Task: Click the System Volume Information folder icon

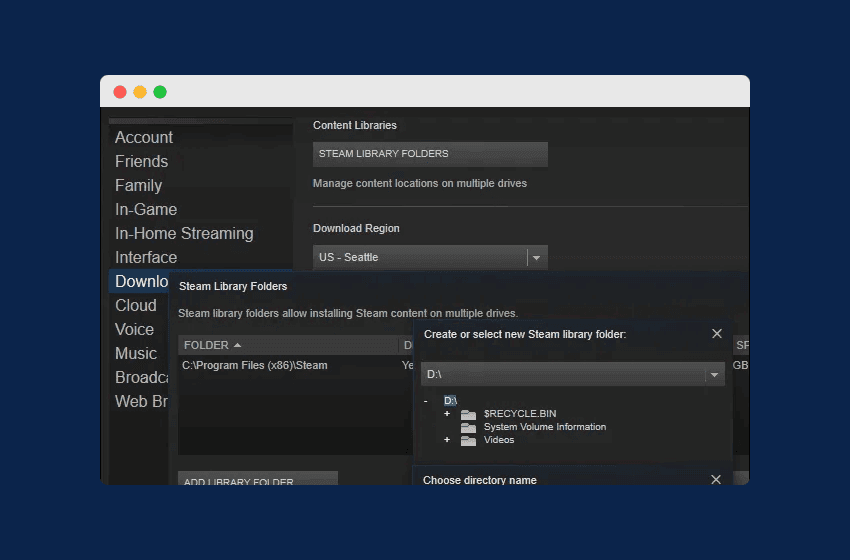Action: (468, 427)
